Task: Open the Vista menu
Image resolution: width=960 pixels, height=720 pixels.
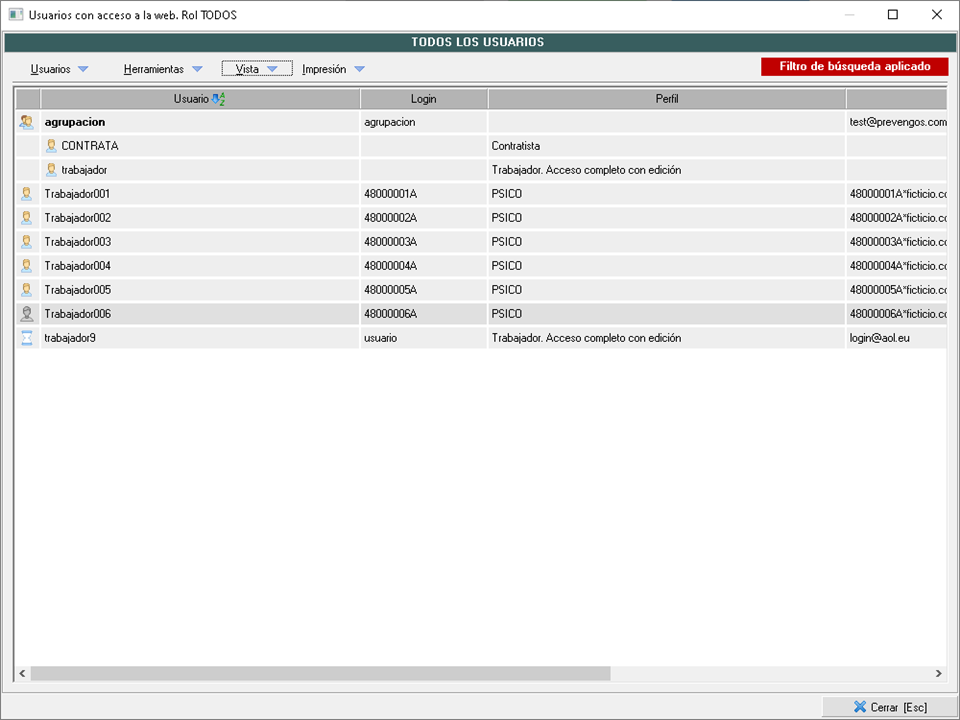Action: tap(257, 69)
